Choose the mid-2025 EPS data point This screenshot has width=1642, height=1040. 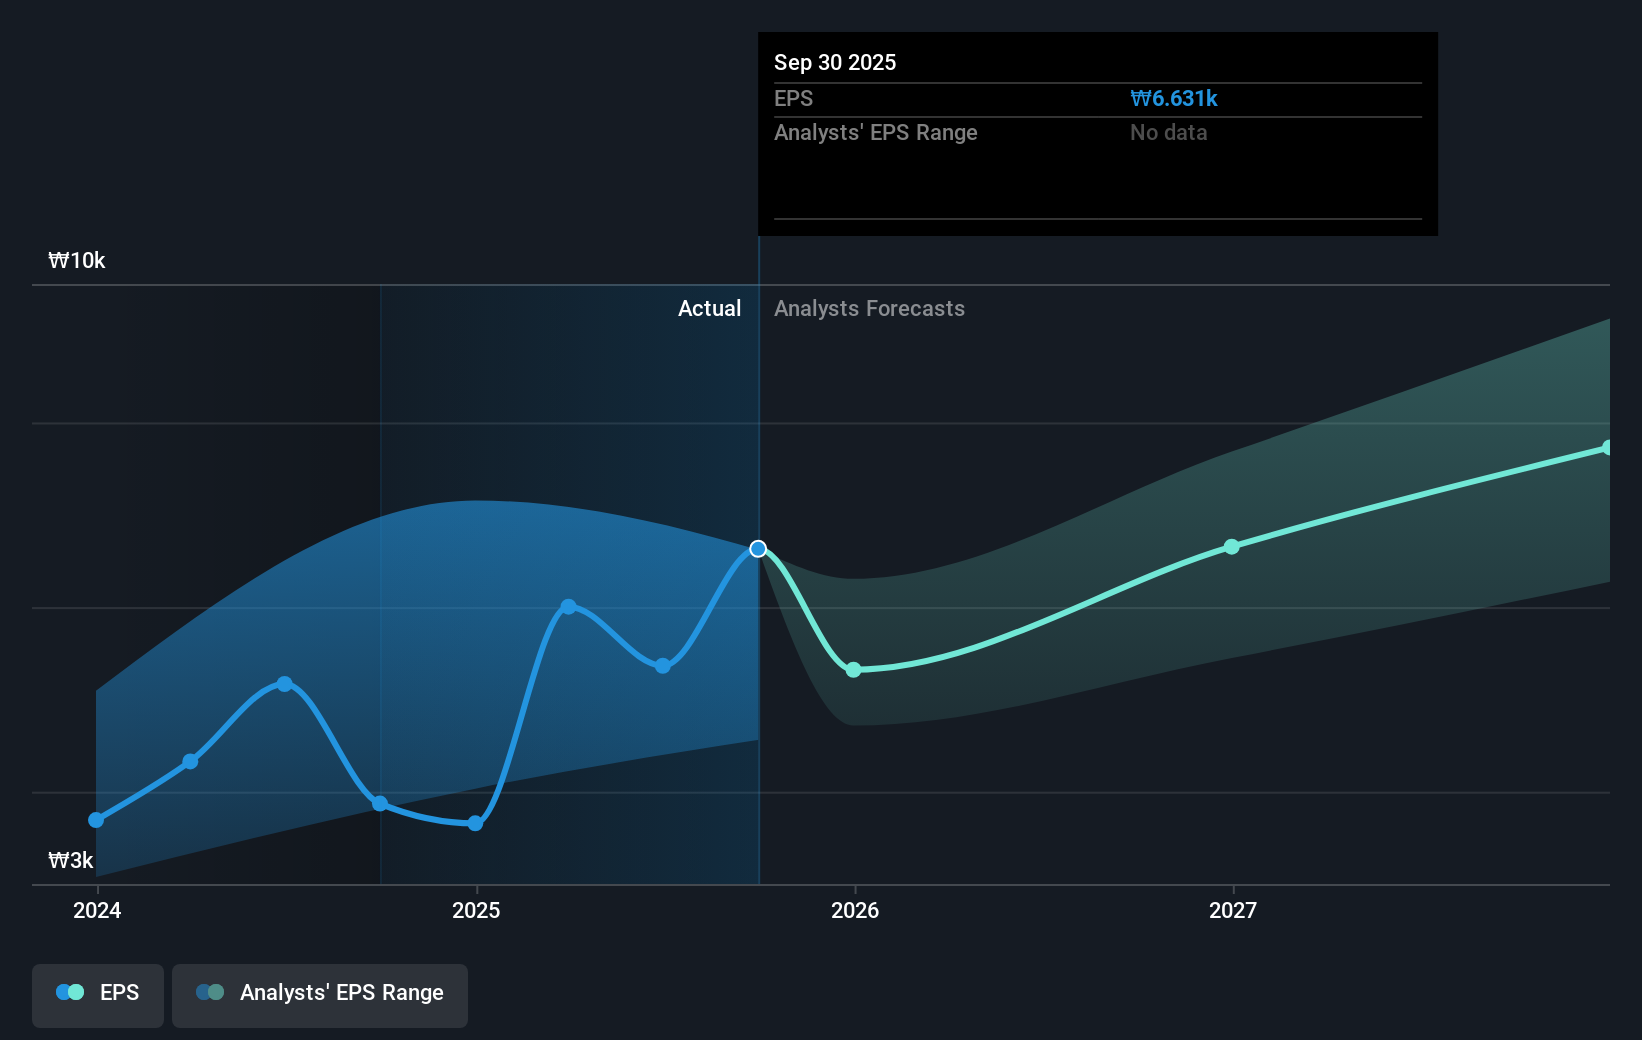click(x=662, y=666)
